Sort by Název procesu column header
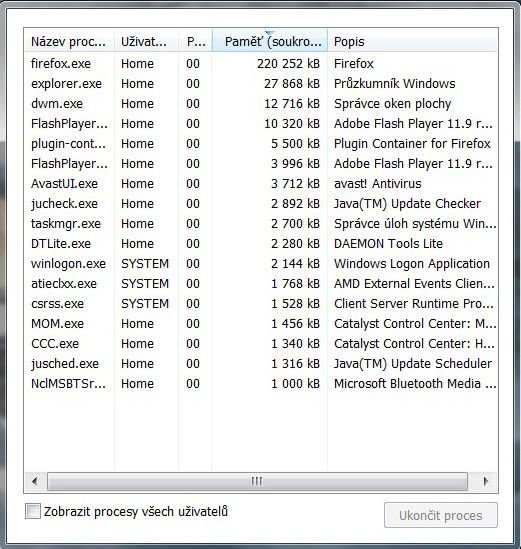The width and height of the screenshot is (521, 549). (69, 41)
